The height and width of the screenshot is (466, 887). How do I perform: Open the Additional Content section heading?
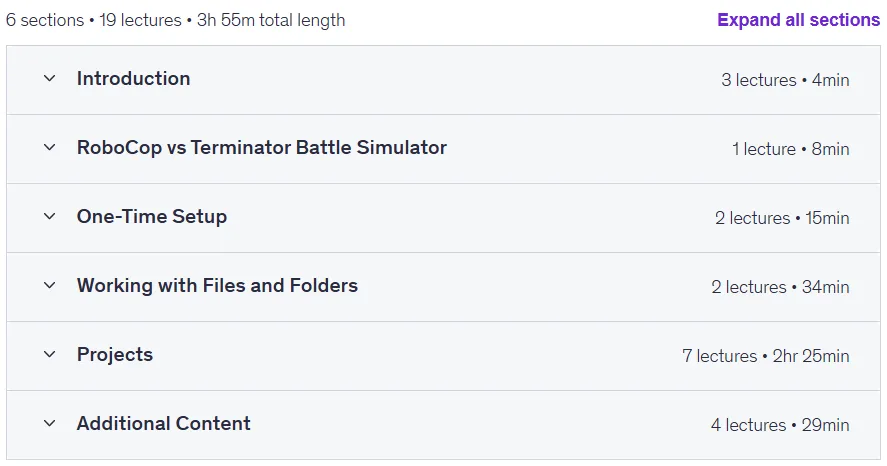pos(163,424)
